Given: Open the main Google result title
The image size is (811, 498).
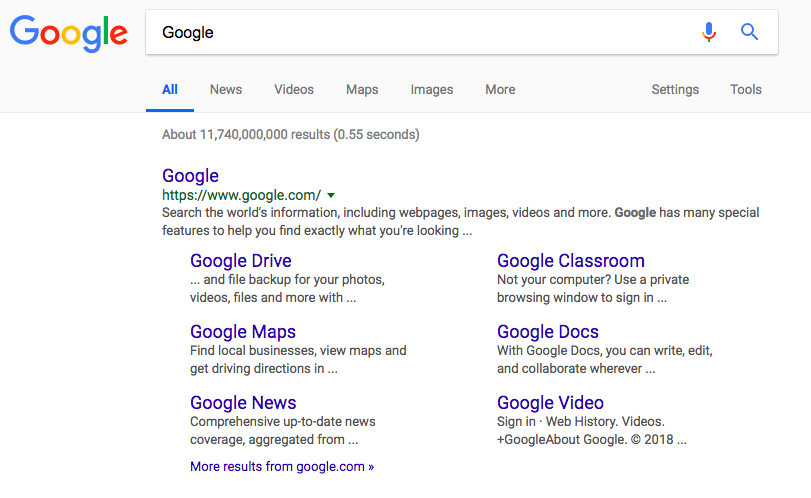Looking at the screenshot, I should [x=190, y=176].
